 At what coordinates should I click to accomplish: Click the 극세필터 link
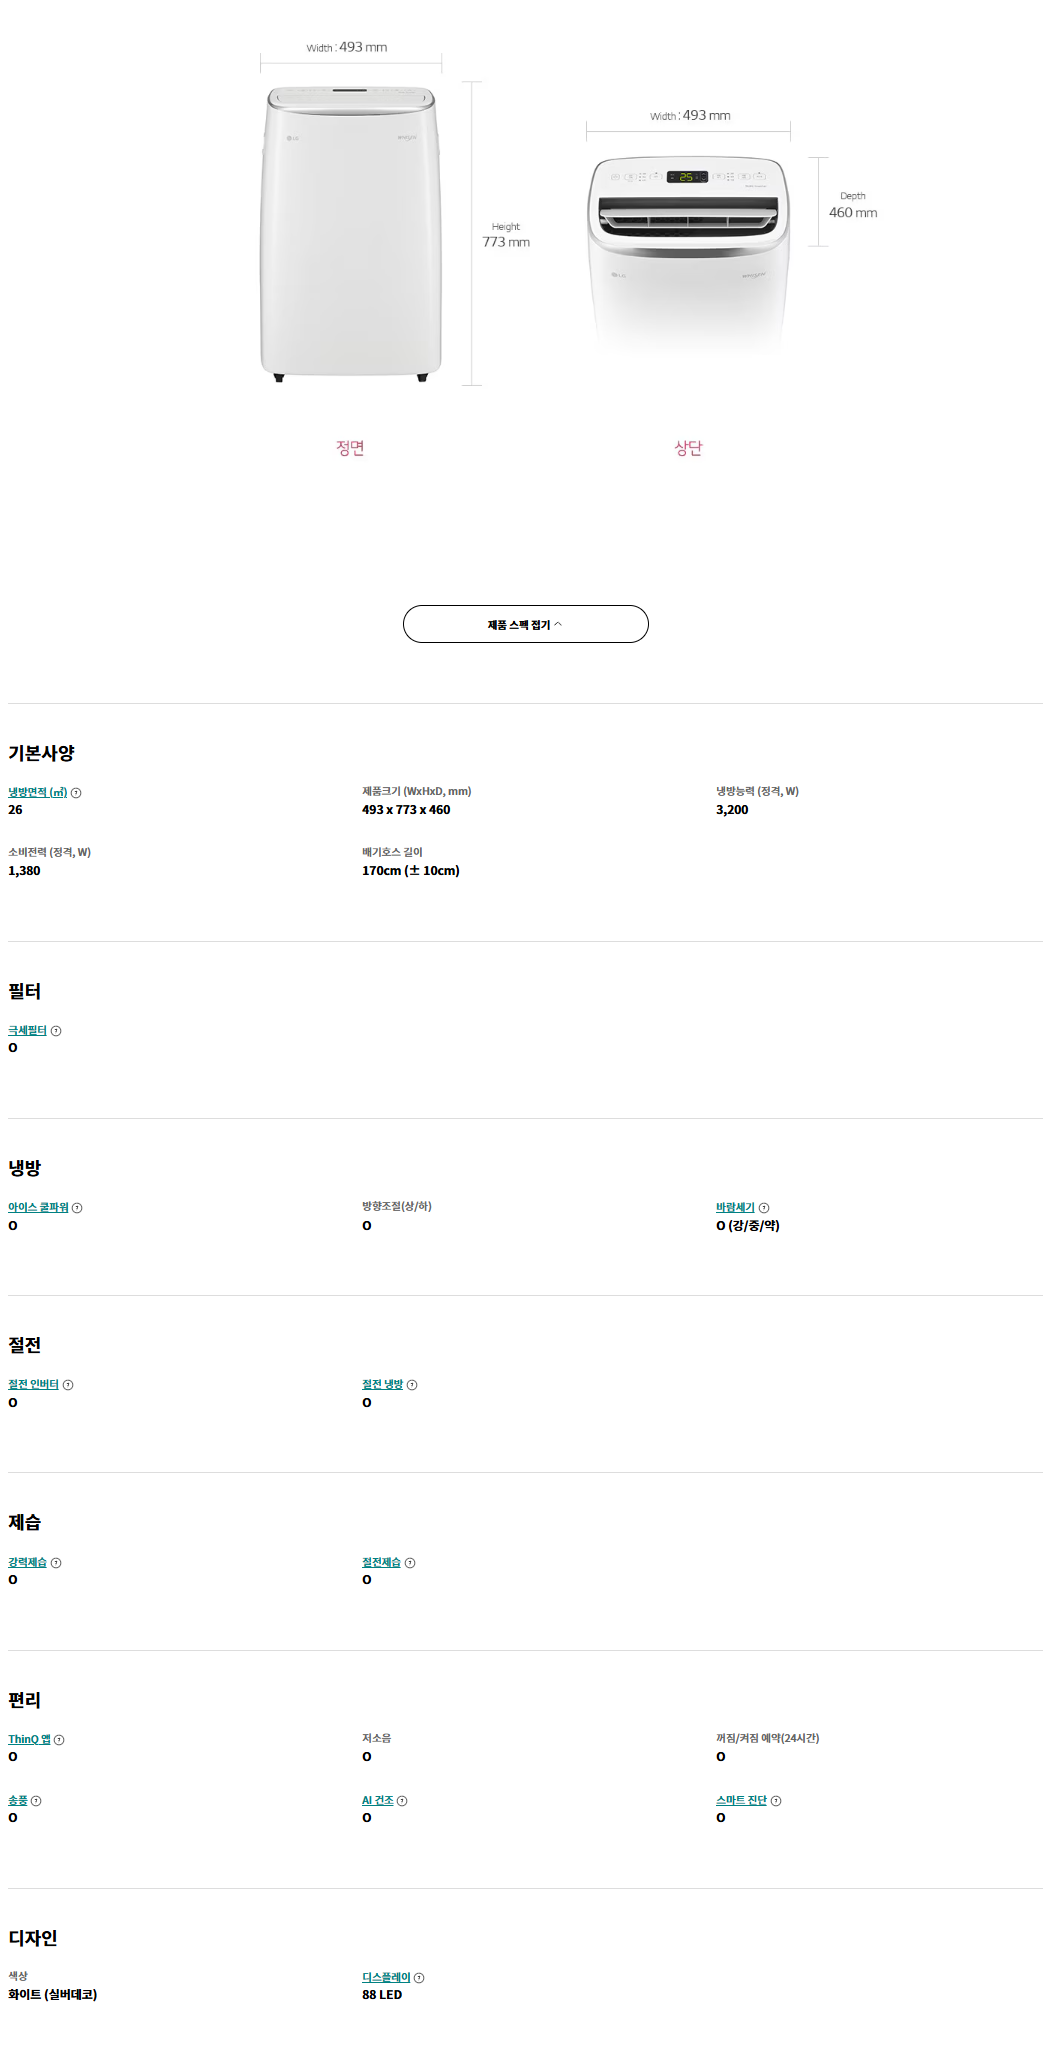27,1030
